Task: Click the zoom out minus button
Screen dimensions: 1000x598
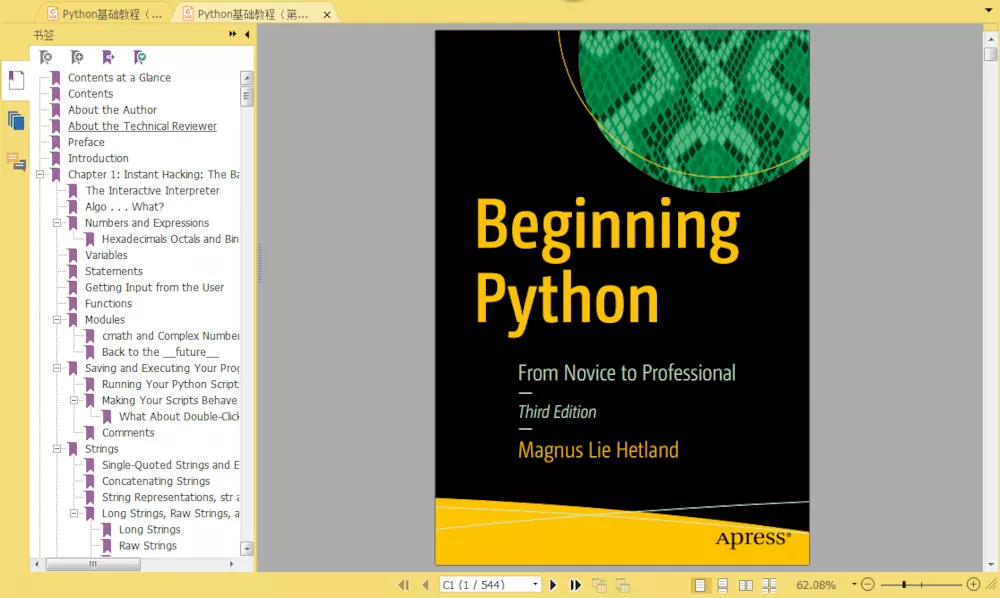Action: click(x=867, y=584)
